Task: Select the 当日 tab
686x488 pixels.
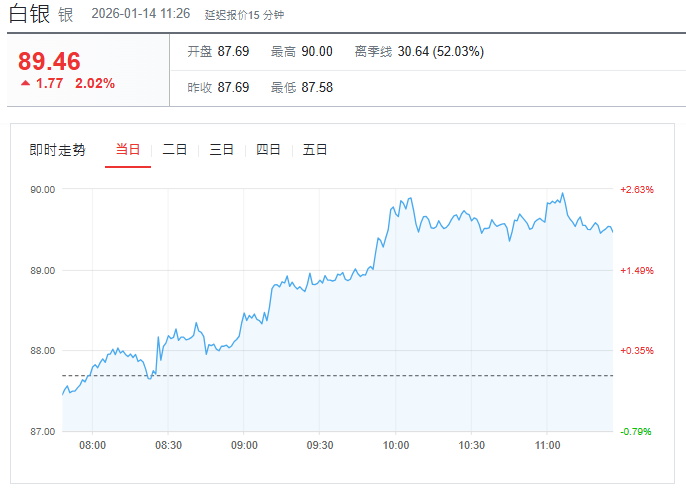Action: point(128,150)
